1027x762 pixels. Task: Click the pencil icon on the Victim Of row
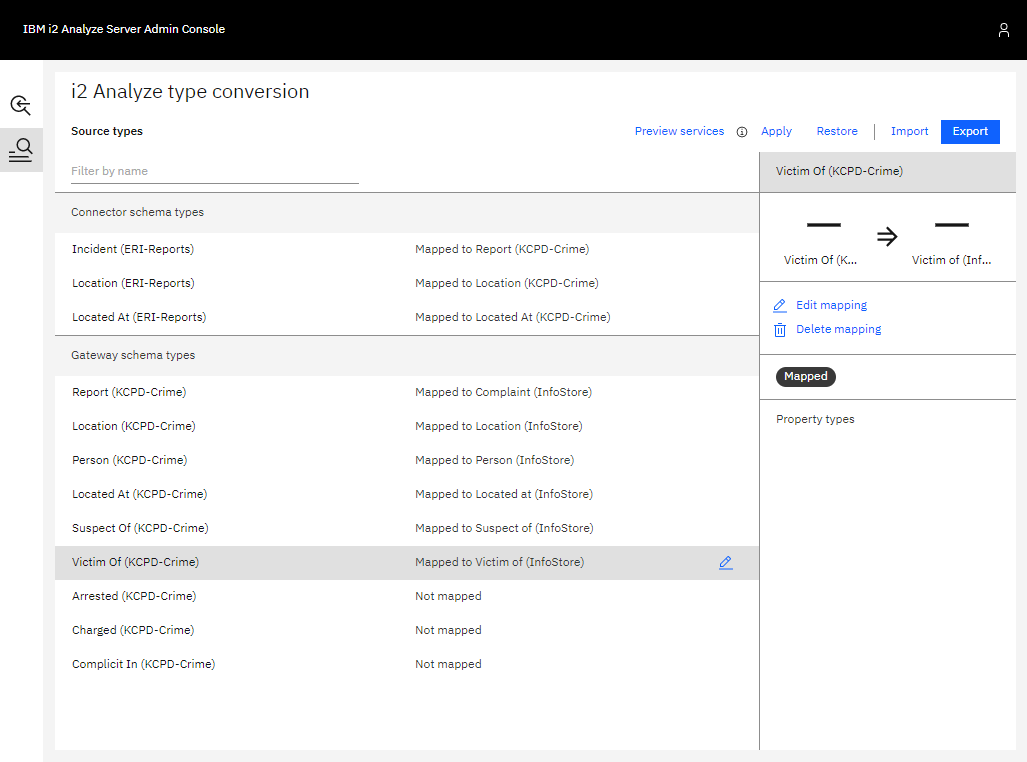pos(725,562)
